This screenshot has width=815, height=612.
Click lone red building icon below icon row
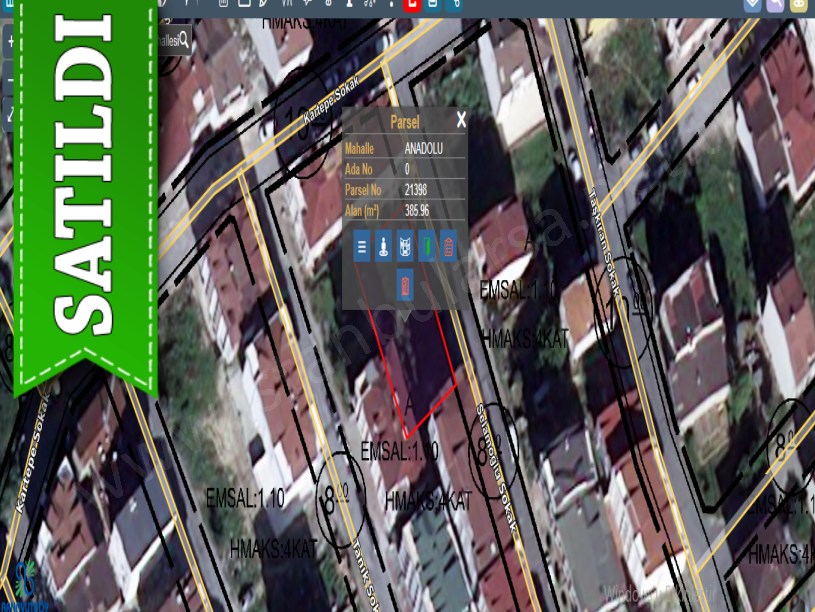(x=405, y=285)
